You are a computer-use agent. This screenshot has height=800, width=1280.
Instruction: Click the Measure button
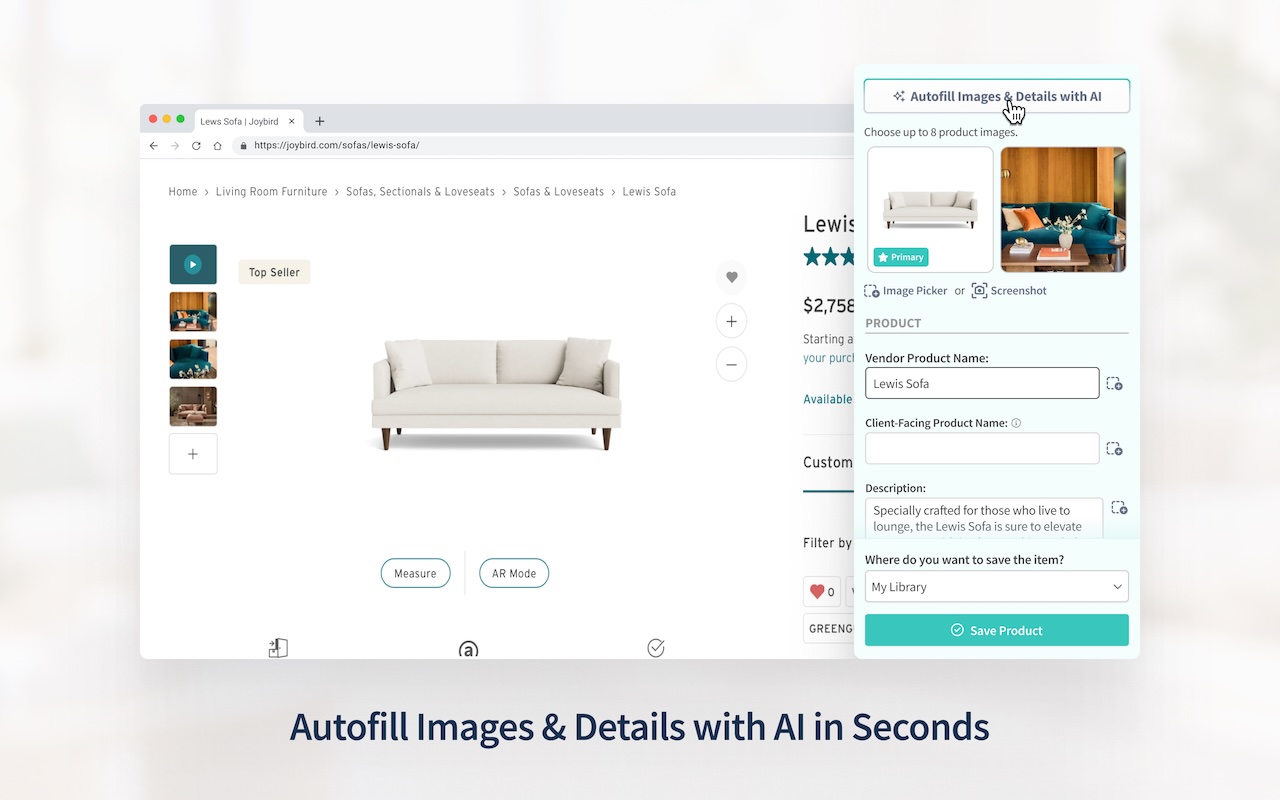pyautogui.click(x=415, y=573)
